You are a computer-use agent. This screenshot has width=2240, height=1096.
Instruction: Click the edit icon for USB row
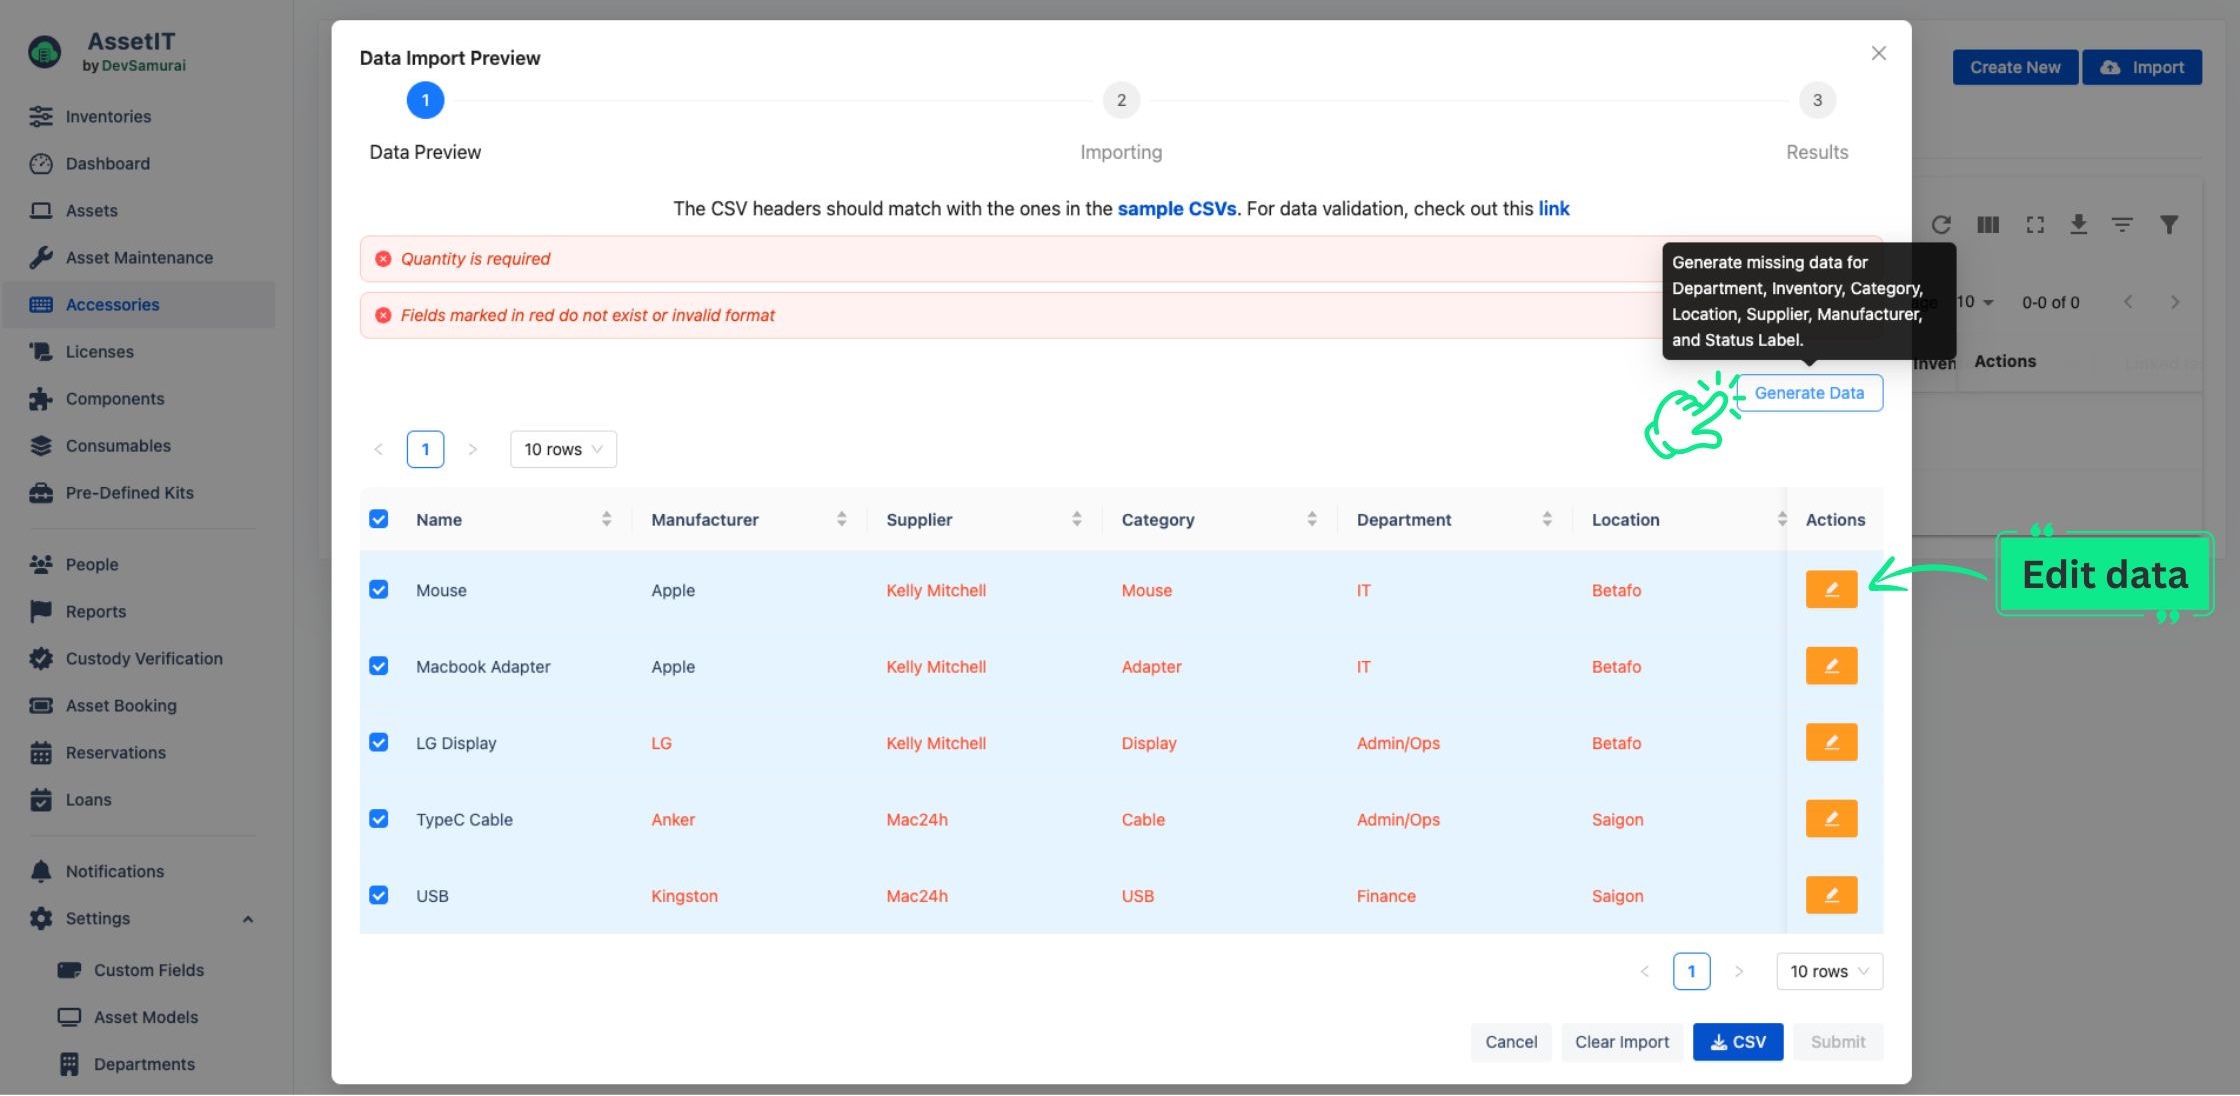1830,895
